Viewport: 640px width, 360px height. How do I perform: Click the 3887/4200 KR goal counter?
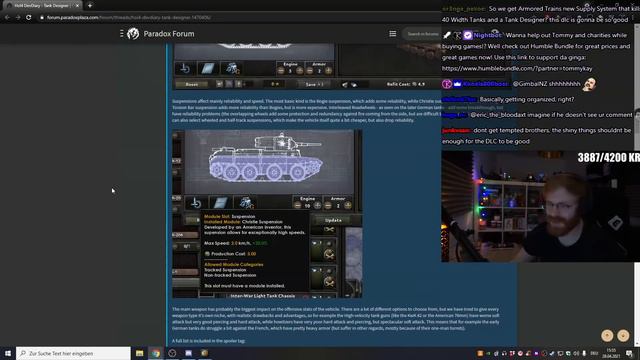(x=609, y=158)
